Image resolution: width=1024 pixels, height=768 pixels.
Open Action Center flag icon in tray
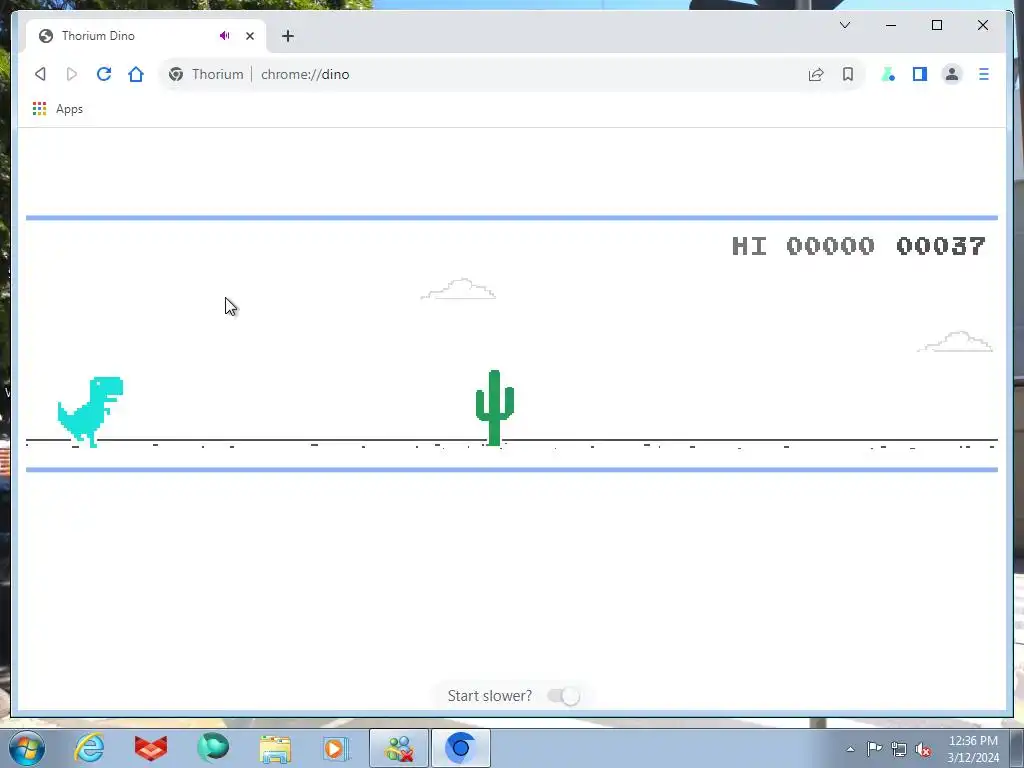click(874, 749)
